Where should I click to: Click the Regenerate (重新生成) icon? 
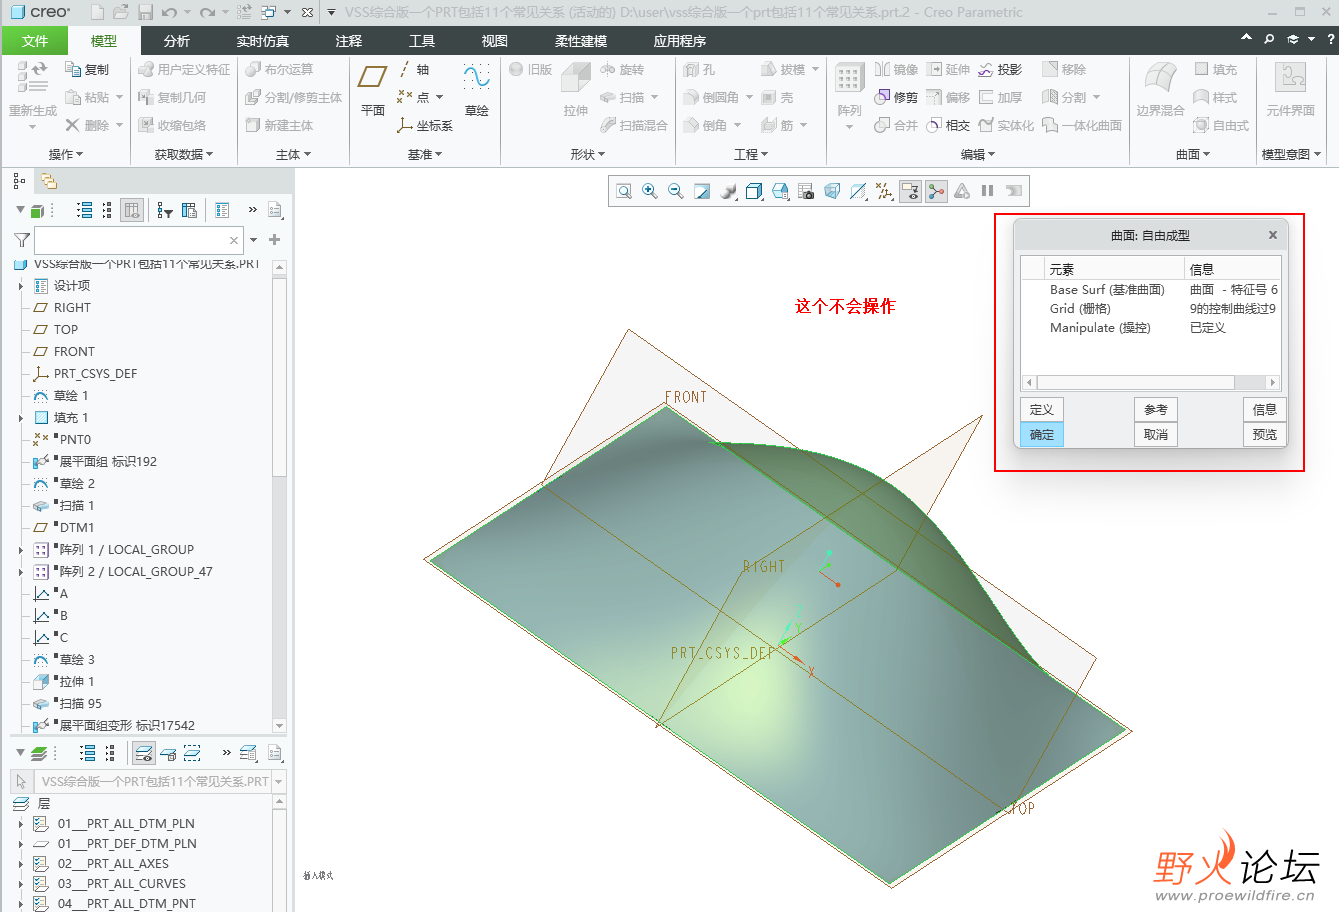[x=33, y=88]
